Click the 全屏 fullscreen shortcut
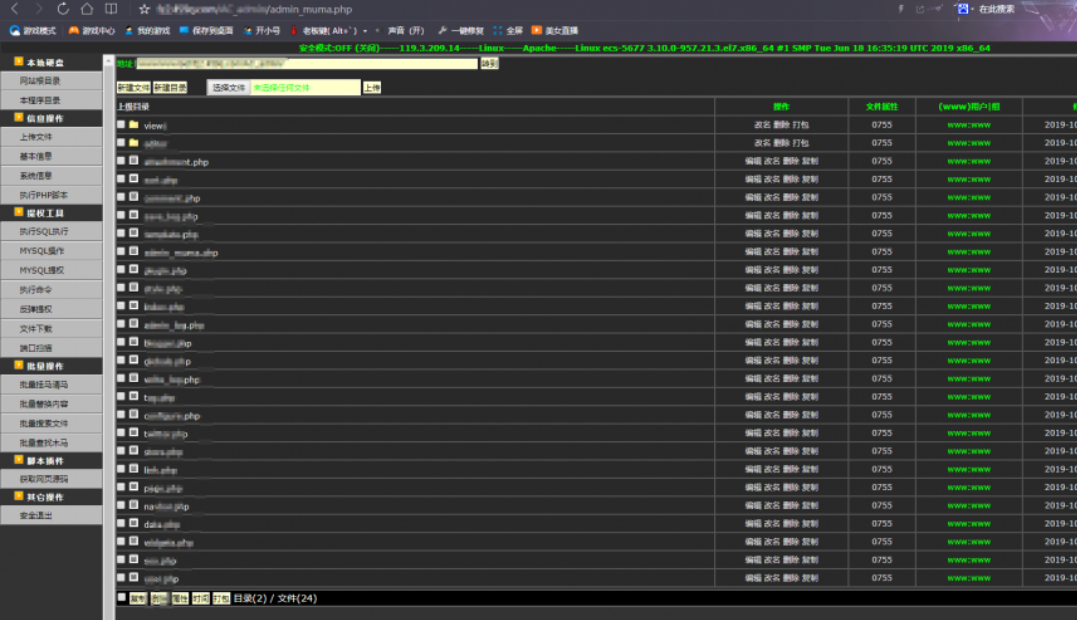1077x620 pixels. (x=508, y=30)
